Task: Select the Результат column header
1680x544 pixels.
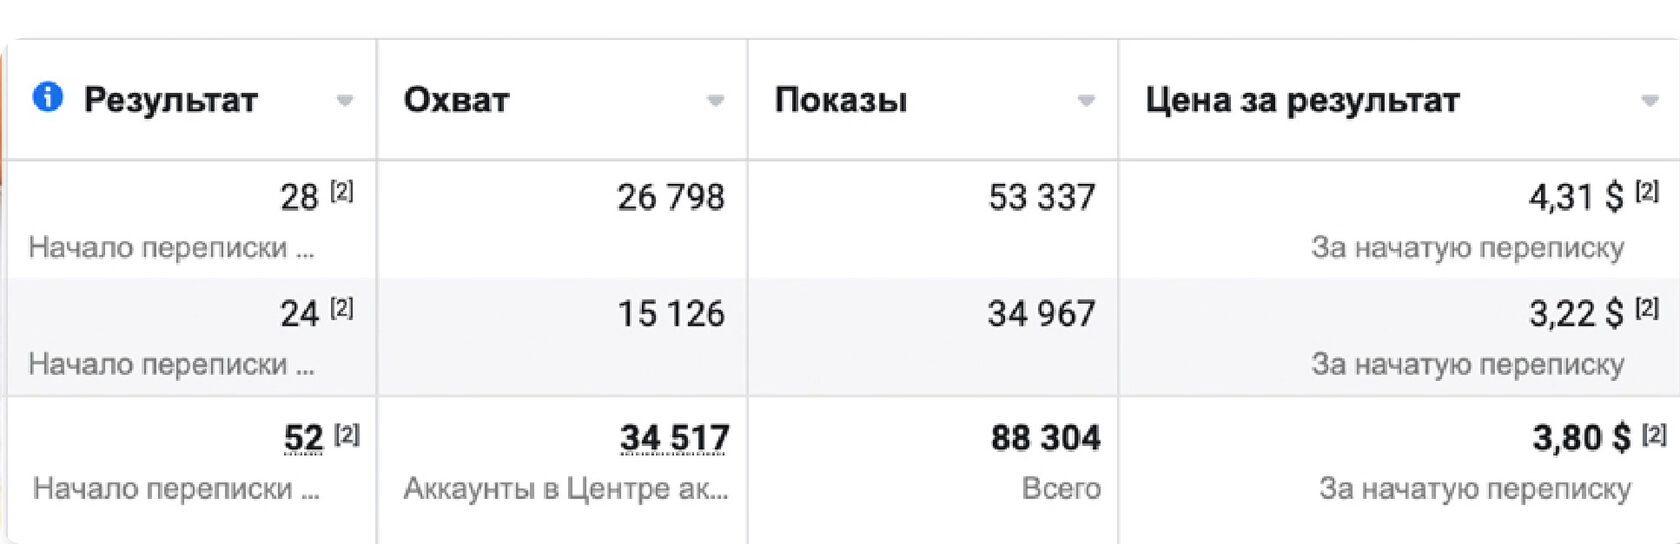Action: [171, 100]
